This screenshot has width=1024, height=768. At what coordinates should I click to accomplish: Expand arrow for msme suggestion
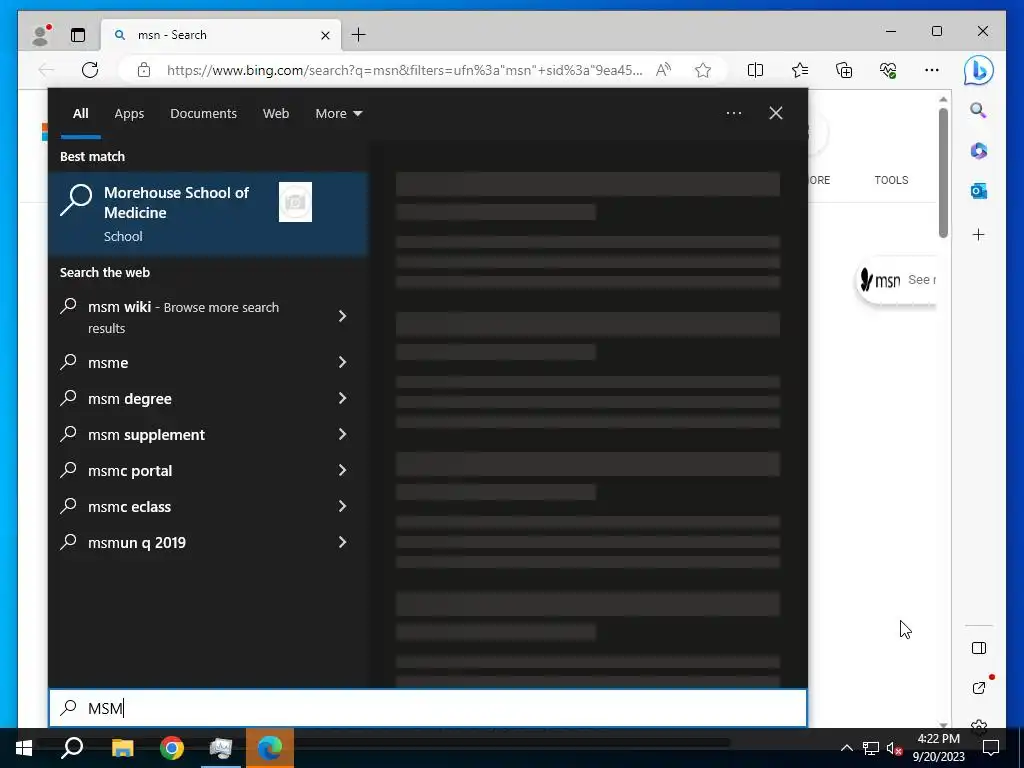(342, 362)
